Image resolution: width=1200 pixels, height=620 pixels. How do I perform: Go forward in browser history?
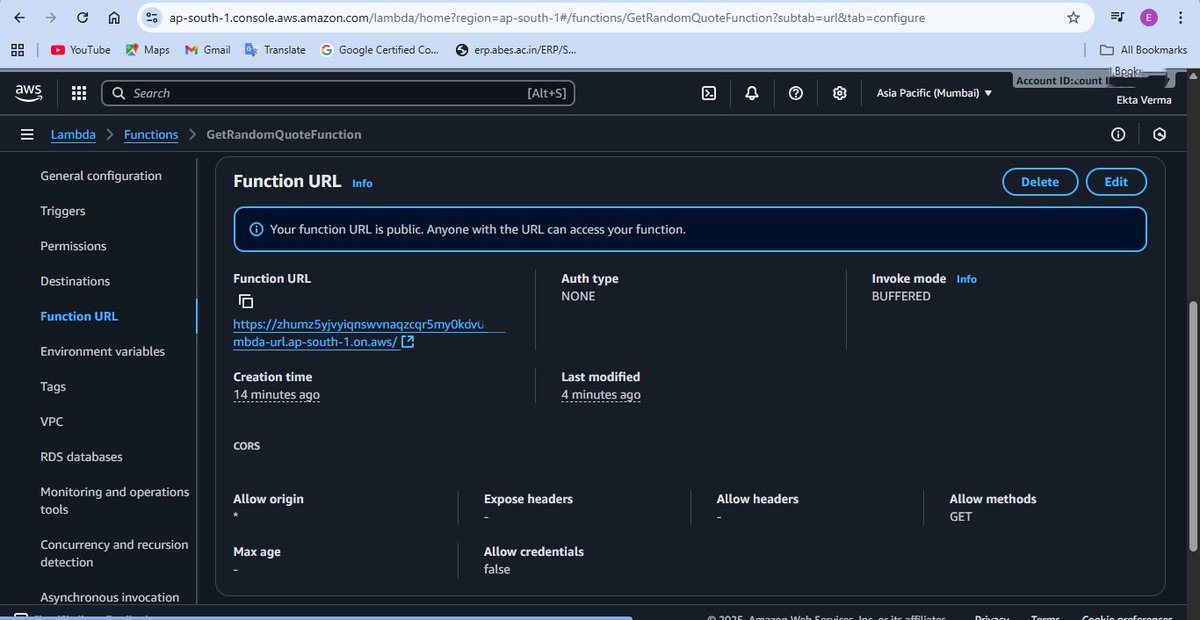click(x=51, y=17)
